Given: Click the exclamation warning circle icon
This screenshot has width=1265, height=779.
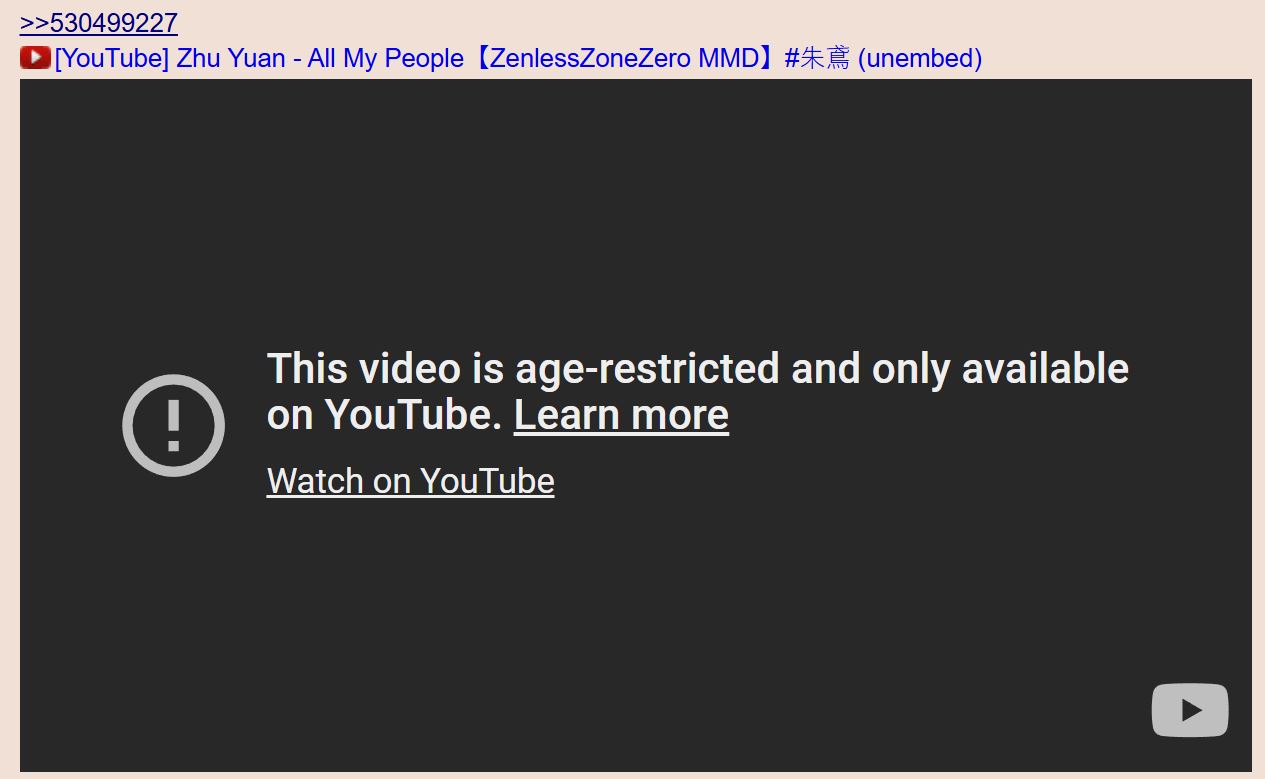Looking at the screenshot, I should (173, 425).
